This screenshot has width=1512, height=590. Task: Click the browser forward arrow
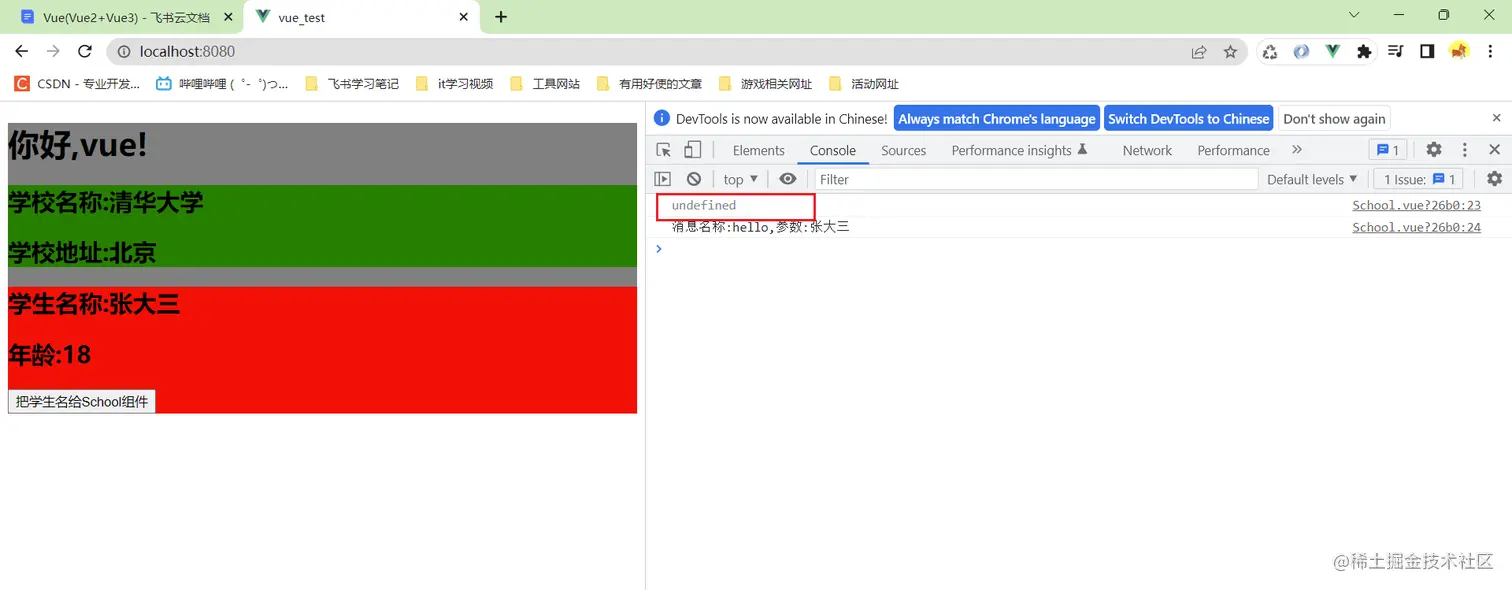(x=53, y=51)
